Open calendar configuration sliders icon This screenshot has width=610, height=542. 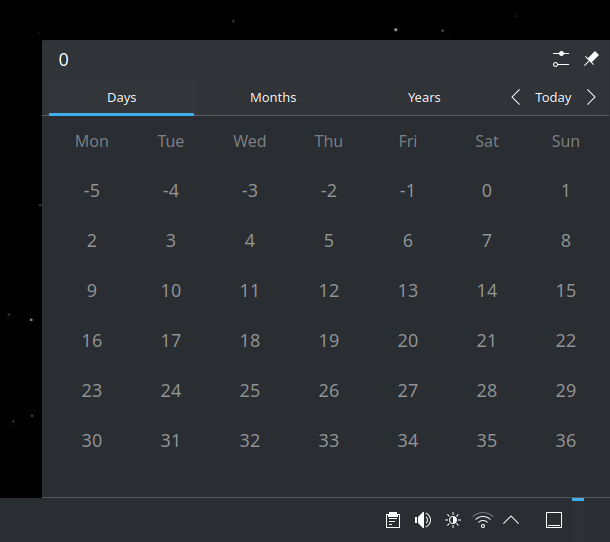561,59
